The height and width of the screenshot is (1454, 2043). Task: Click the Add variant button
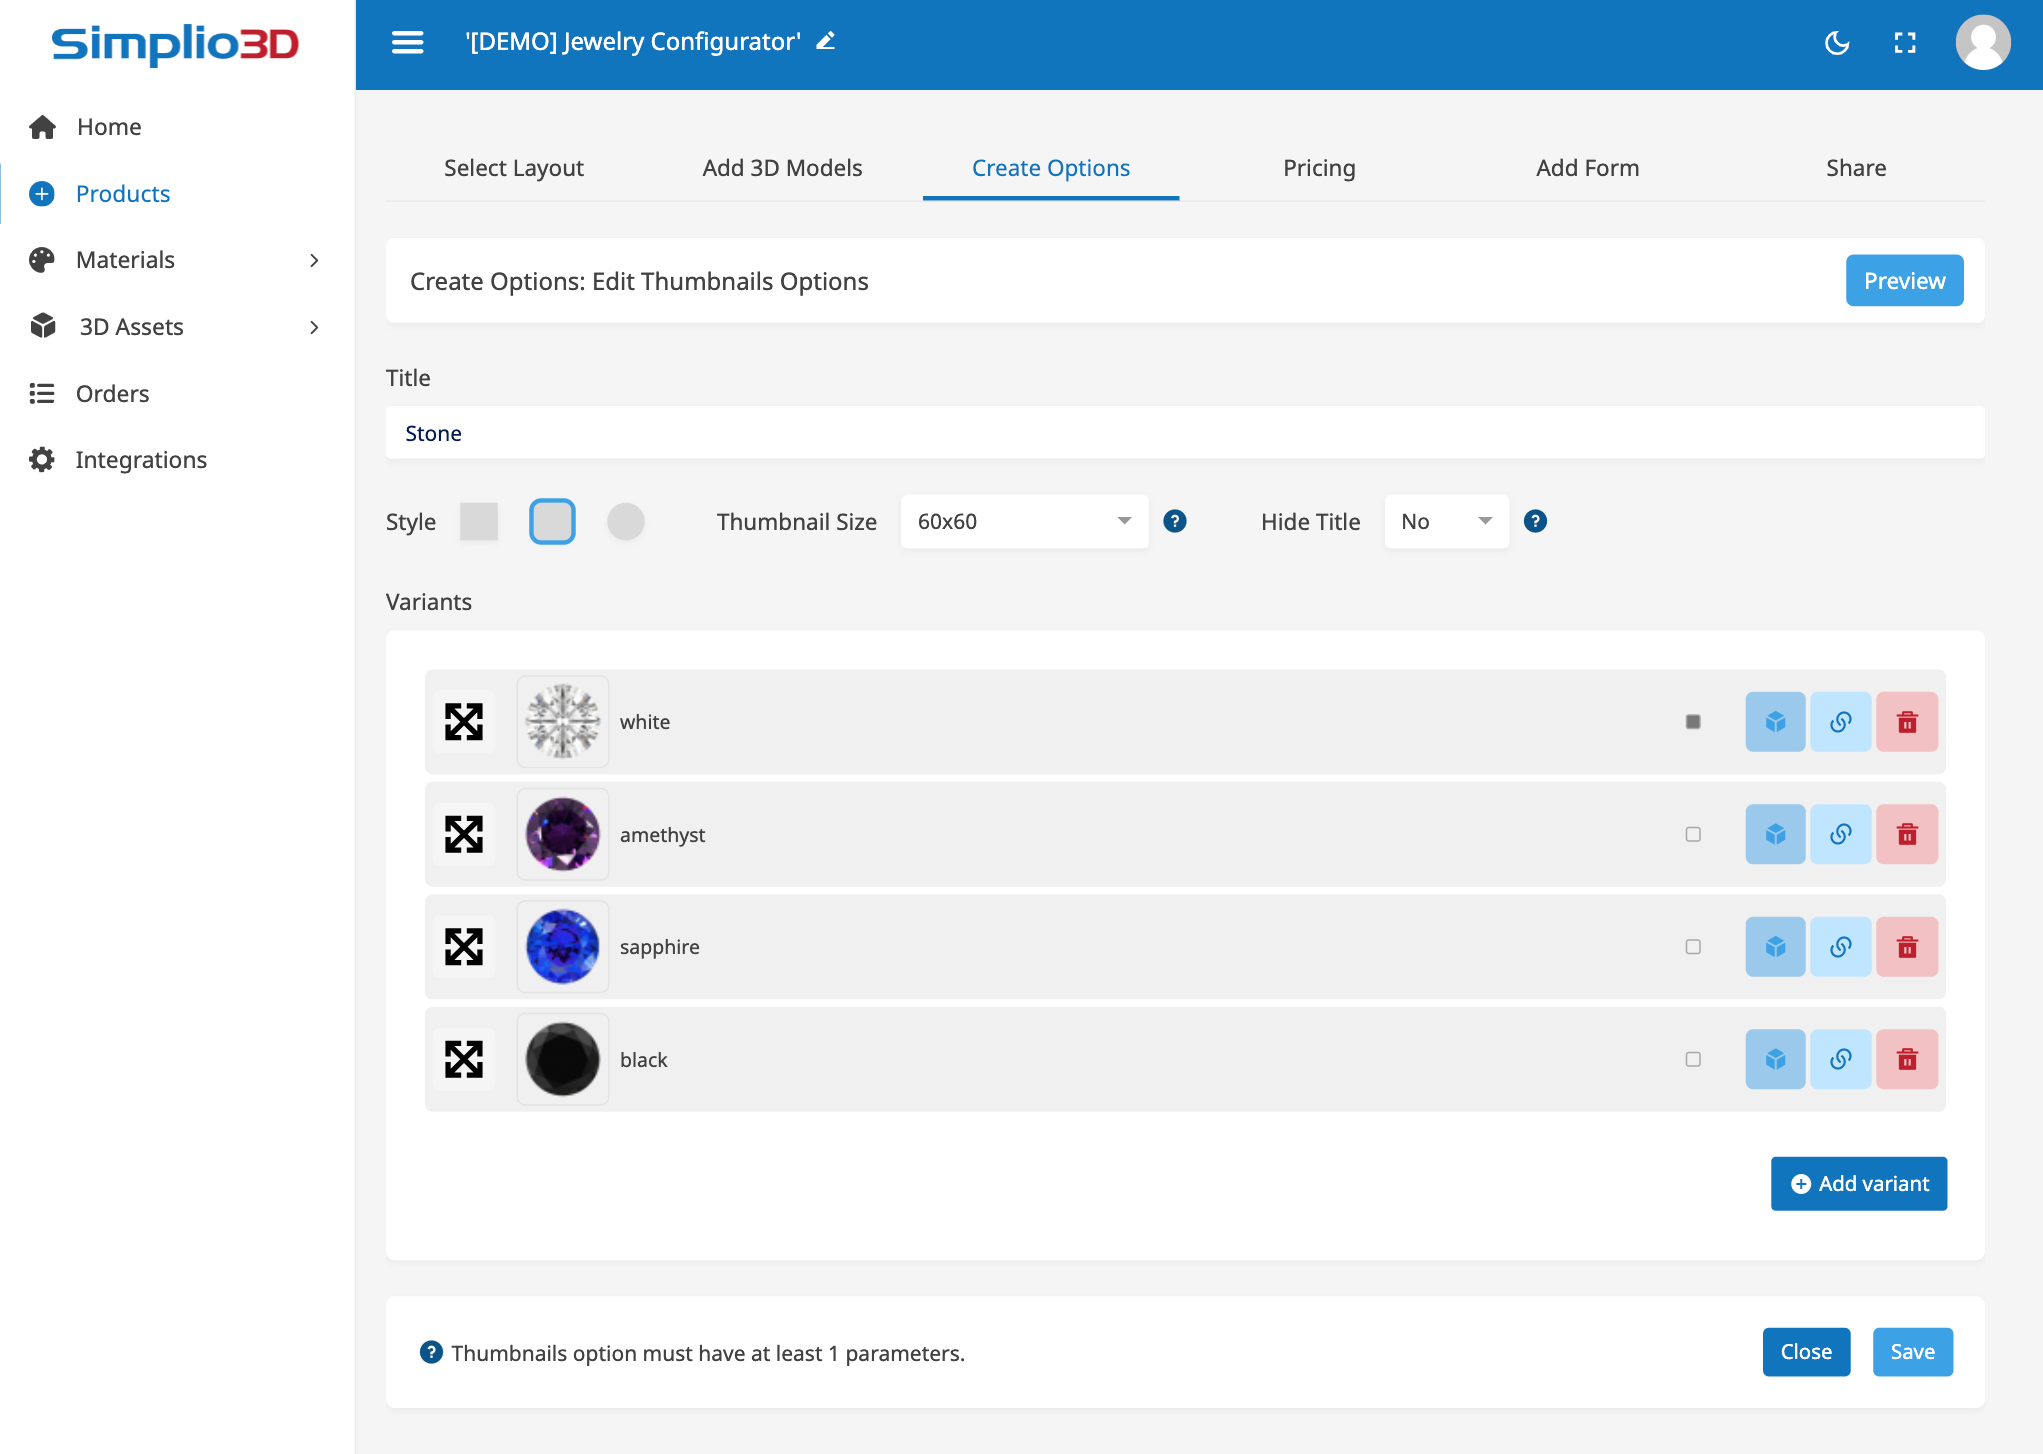pyautogui.click(x=1858, y=1184)
